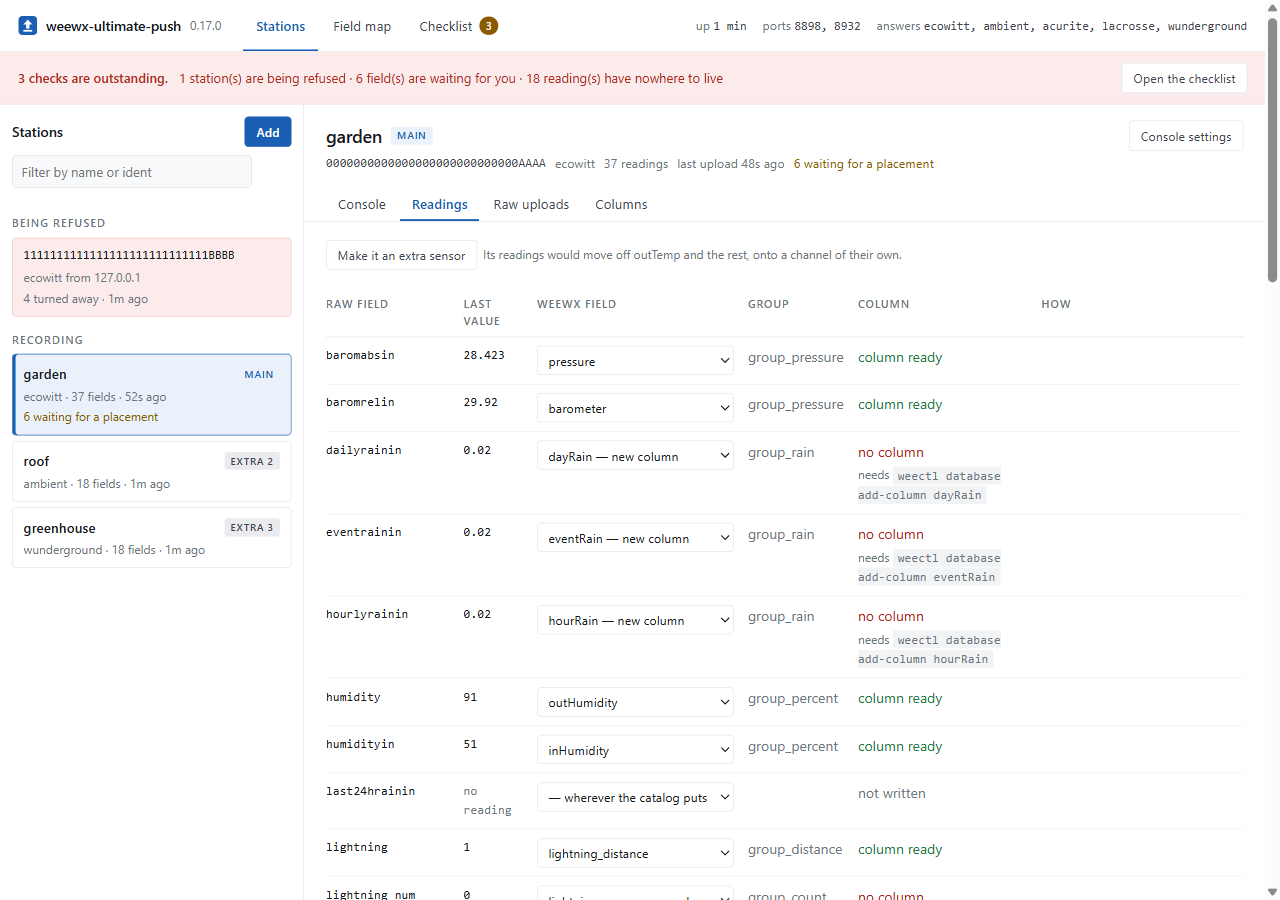
Task: Switch to the Console sub-tab
Action: pos(362,205)
